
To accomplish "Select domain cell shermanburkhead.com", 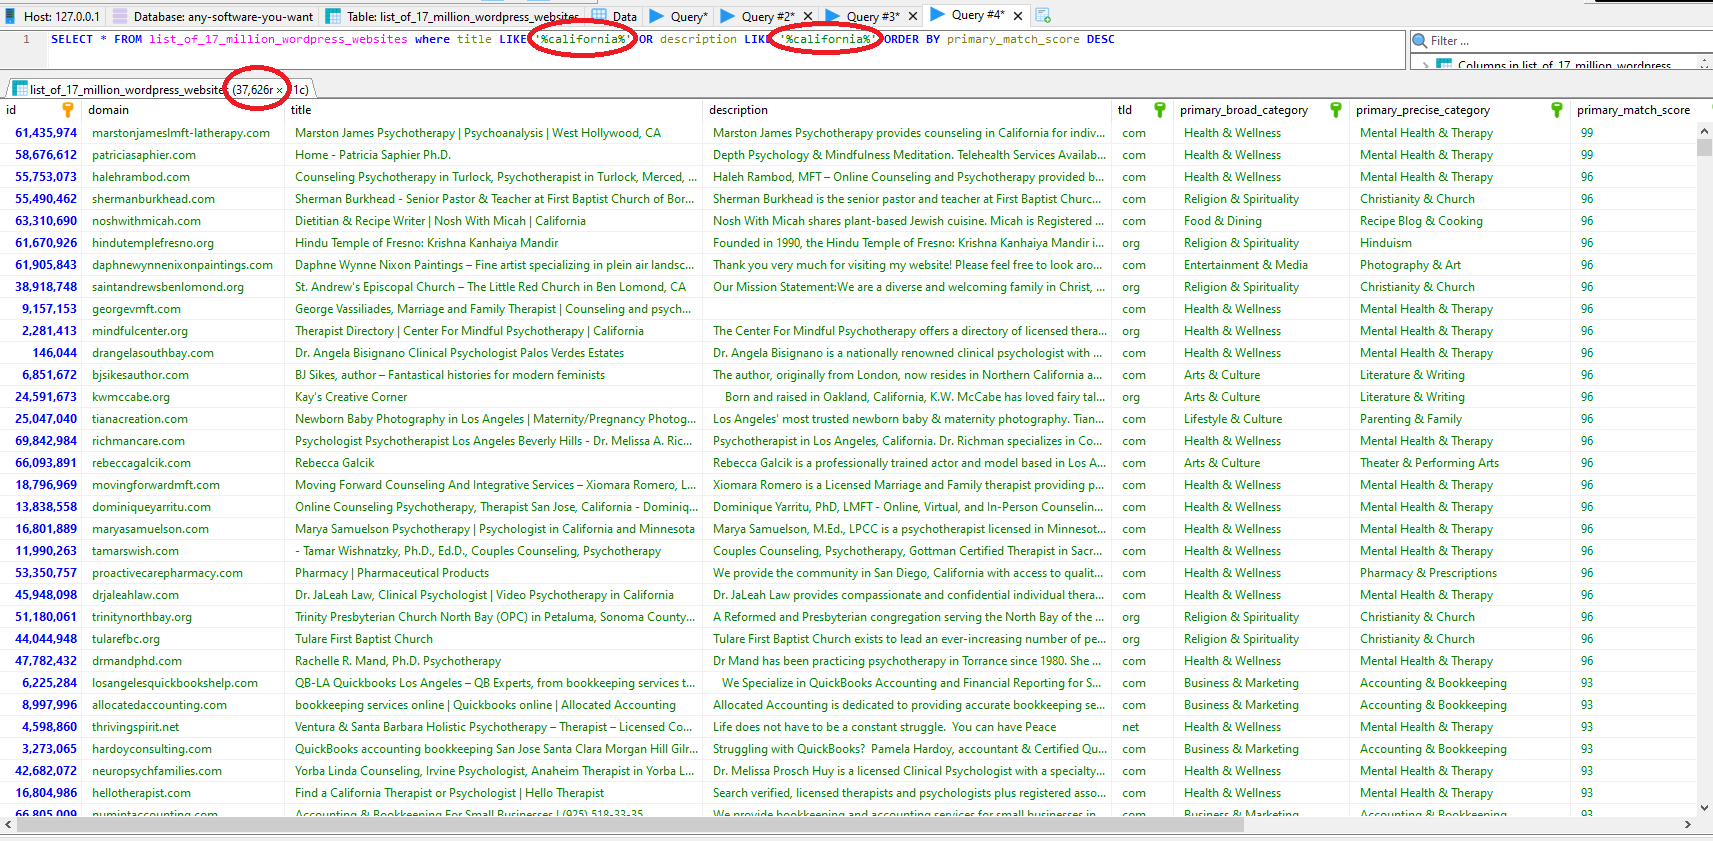I will pyautogui.click(x=153, y=199).
